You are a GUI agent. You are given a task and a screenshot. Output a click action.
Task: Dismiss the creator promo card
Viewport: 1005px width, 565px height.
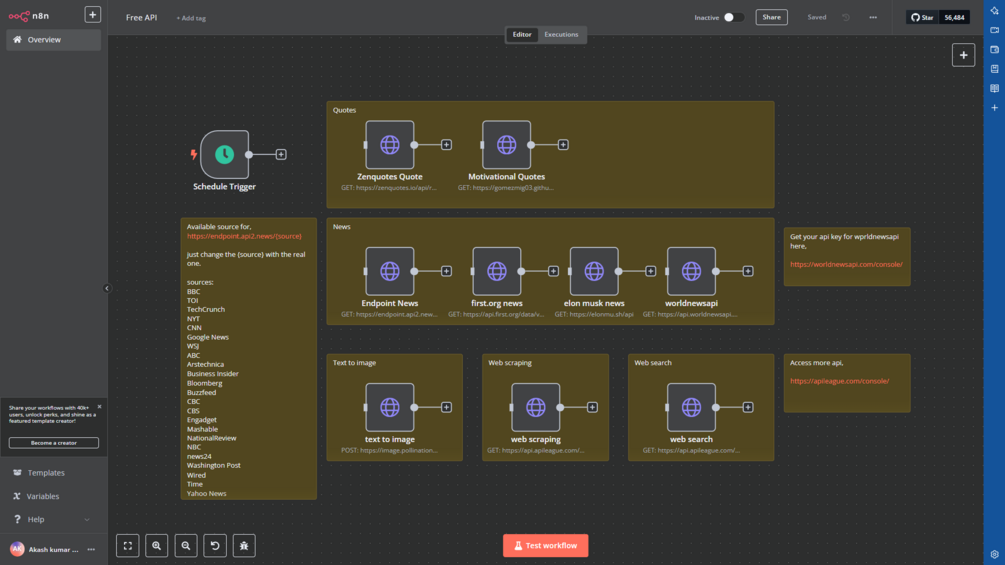pos(99,407)
